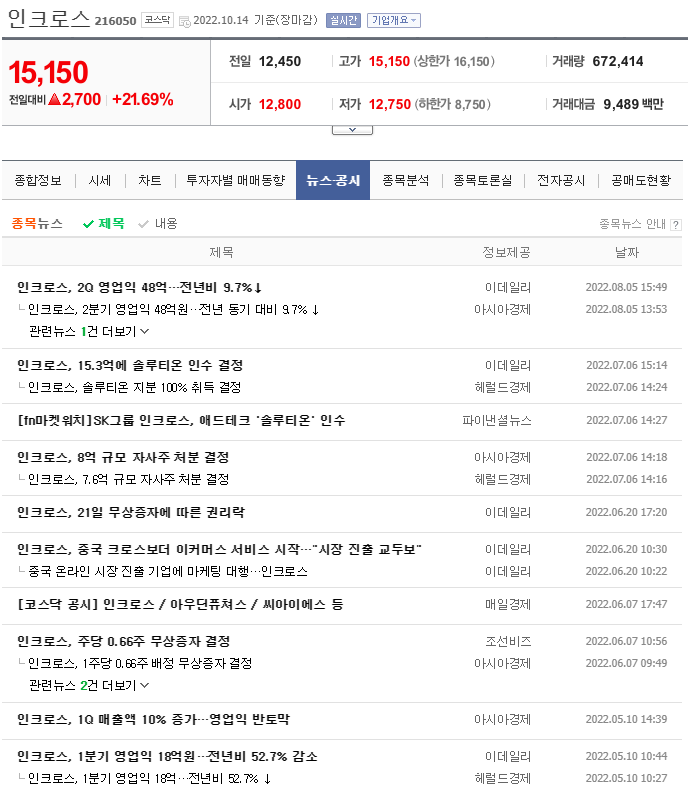Image resolution: width=688 pixels, height=794 pixels.
Task: Click the 거래량 value 672,414
Action: (x=618, y=61)
